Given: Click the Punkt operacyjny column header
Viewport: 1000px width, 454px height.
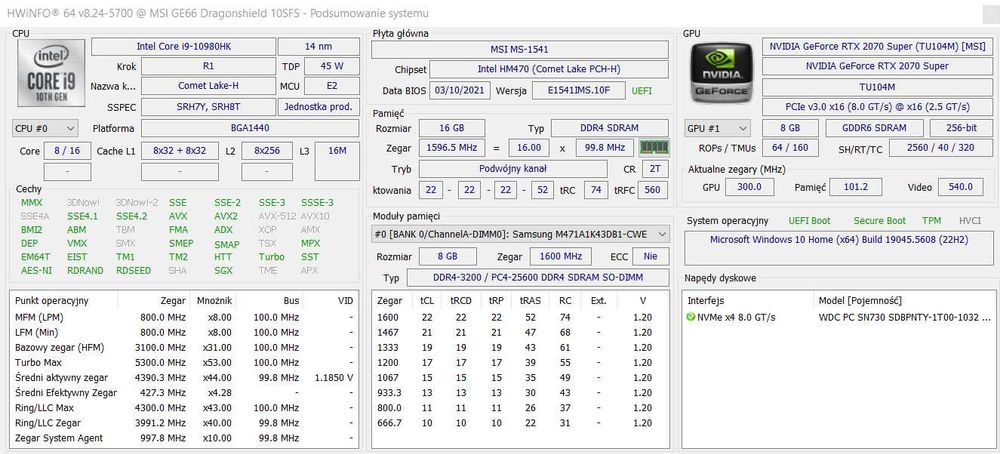Looking at the screenshot, I should pos(65,300).
